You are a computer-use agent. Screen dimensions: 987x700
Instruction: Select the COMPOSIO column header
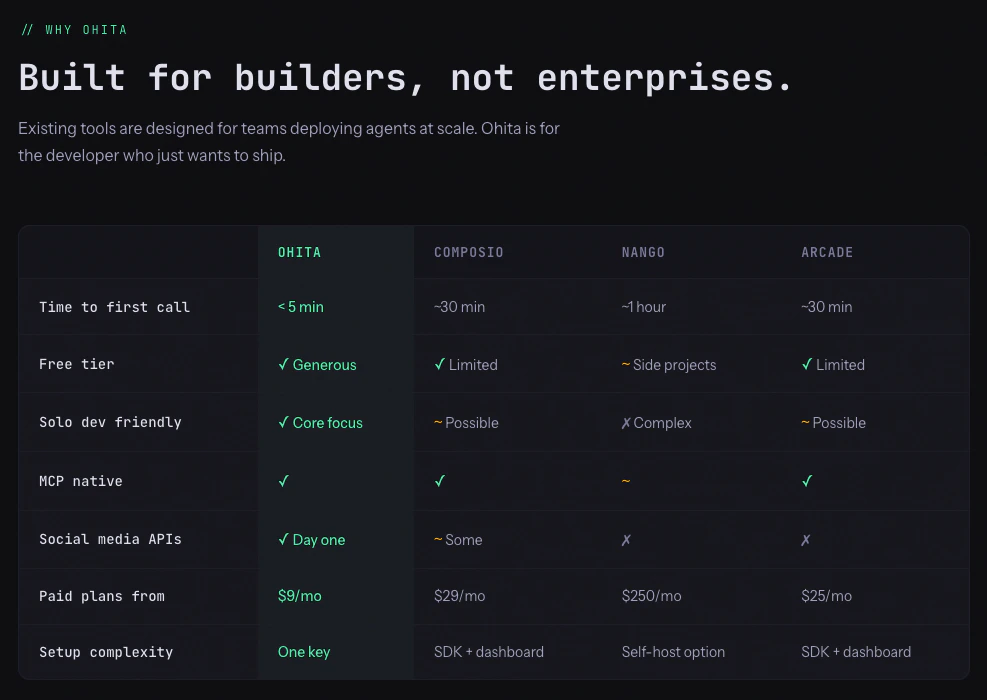click(468, 252)
